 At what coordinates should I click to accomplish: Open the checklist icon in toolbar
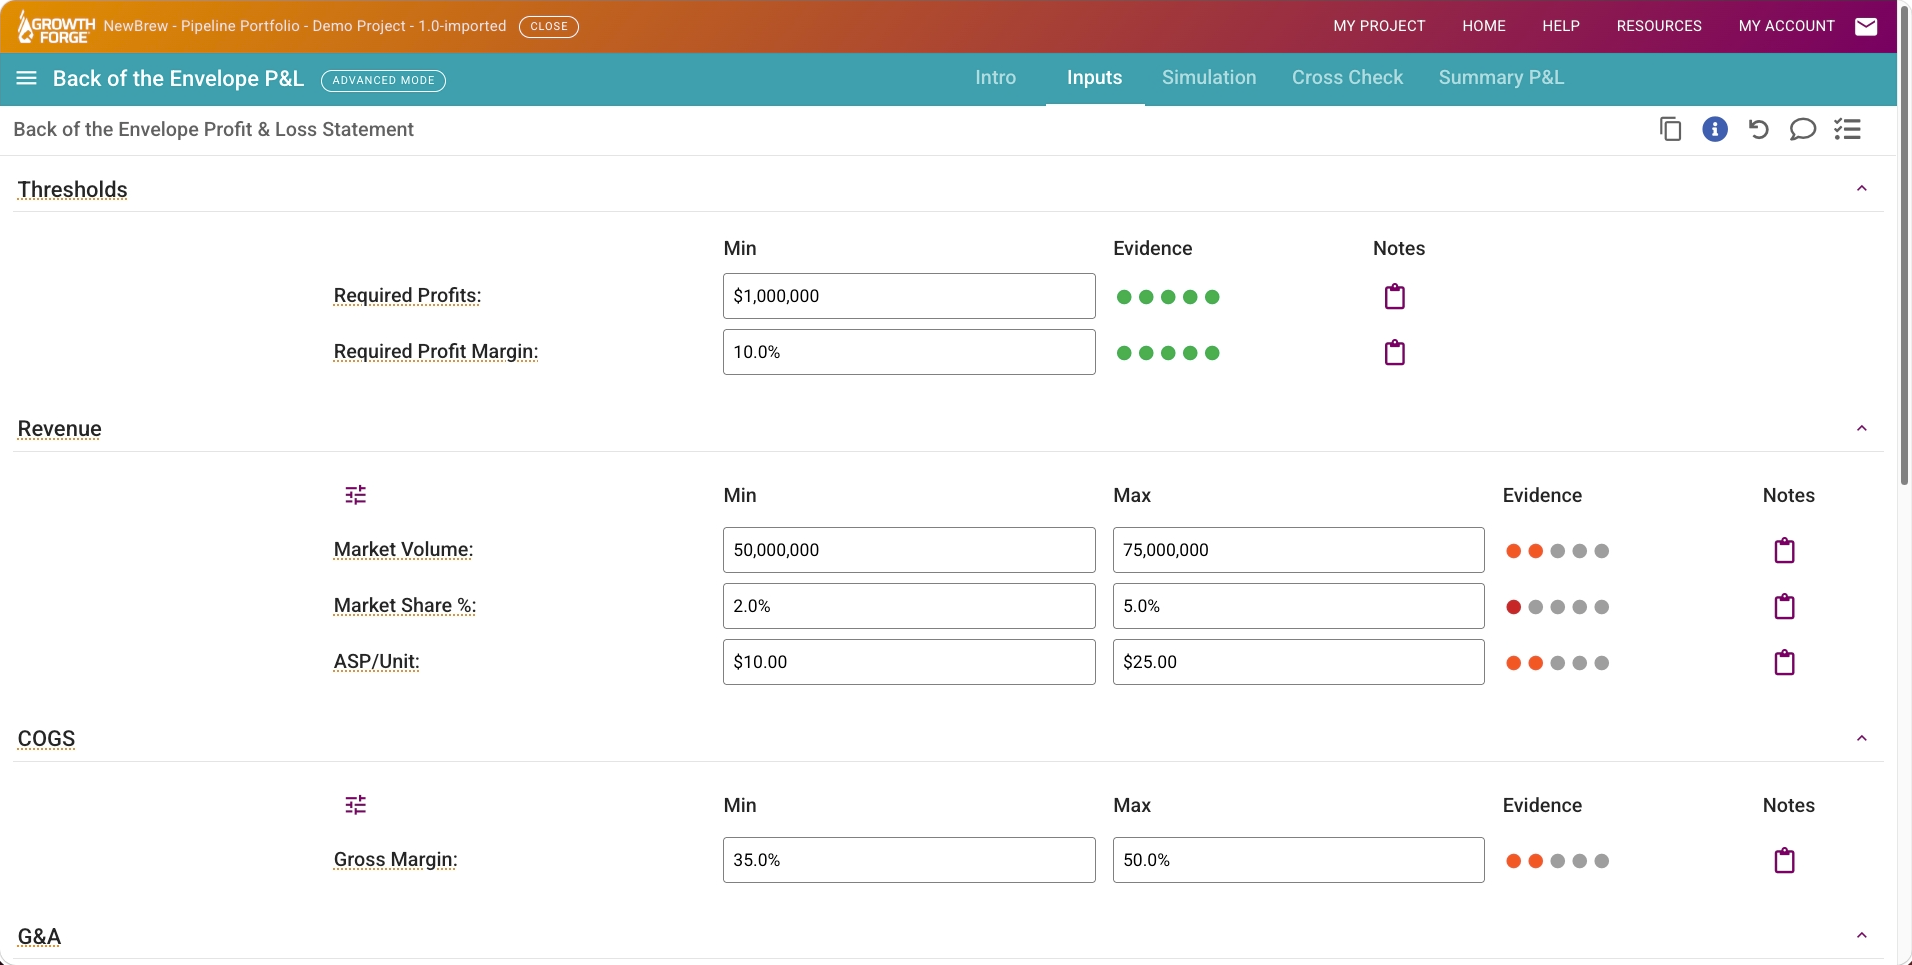[x=1847, y=129]
